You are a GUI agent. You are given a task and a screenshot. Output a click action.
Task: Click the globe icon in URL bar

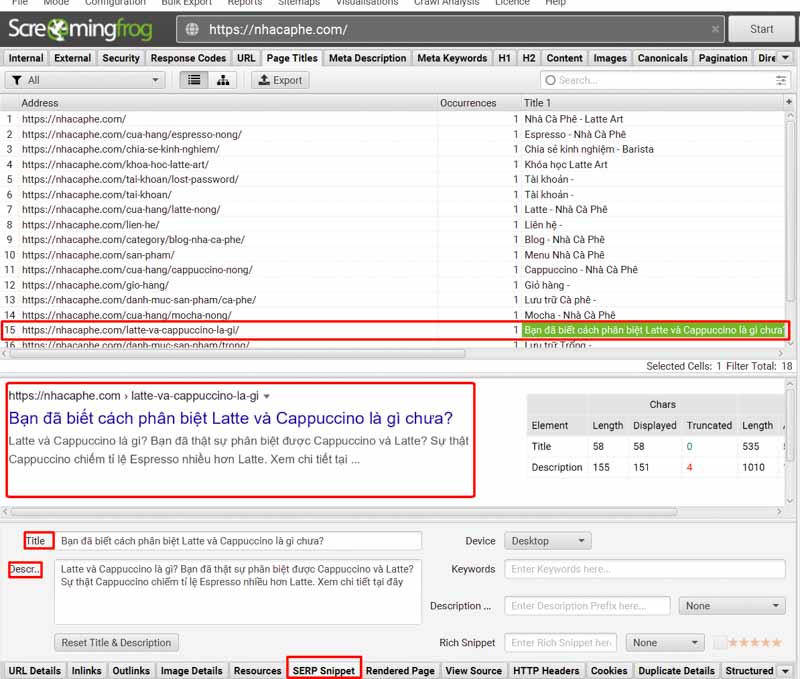point(192,30)
